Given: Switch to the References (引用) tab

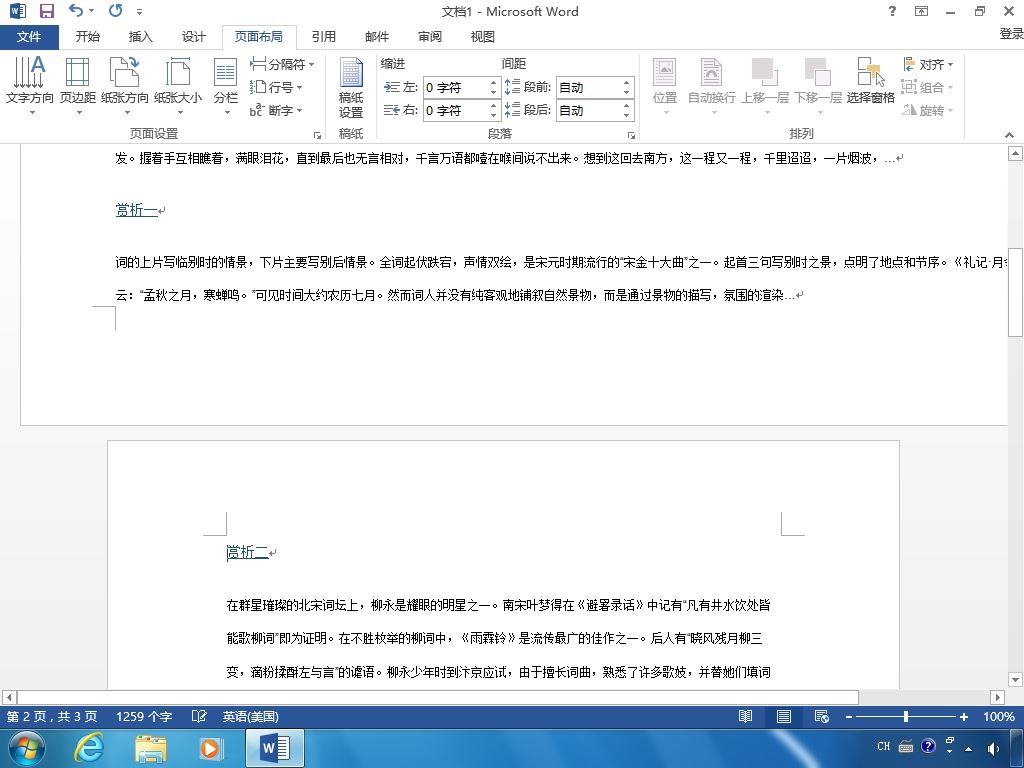Looking at the screenshot, I should [324, 37].
